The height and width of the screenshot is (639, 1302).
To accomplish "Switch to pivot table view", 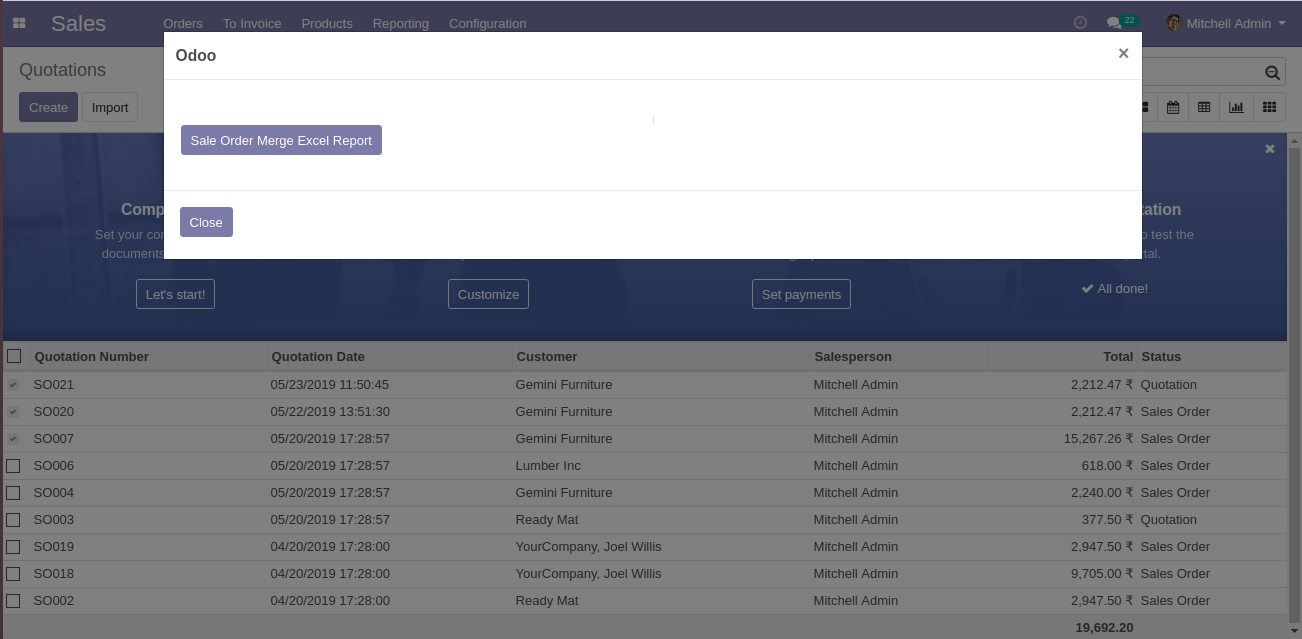I will pyautogui.click(x=1204, y=107).
